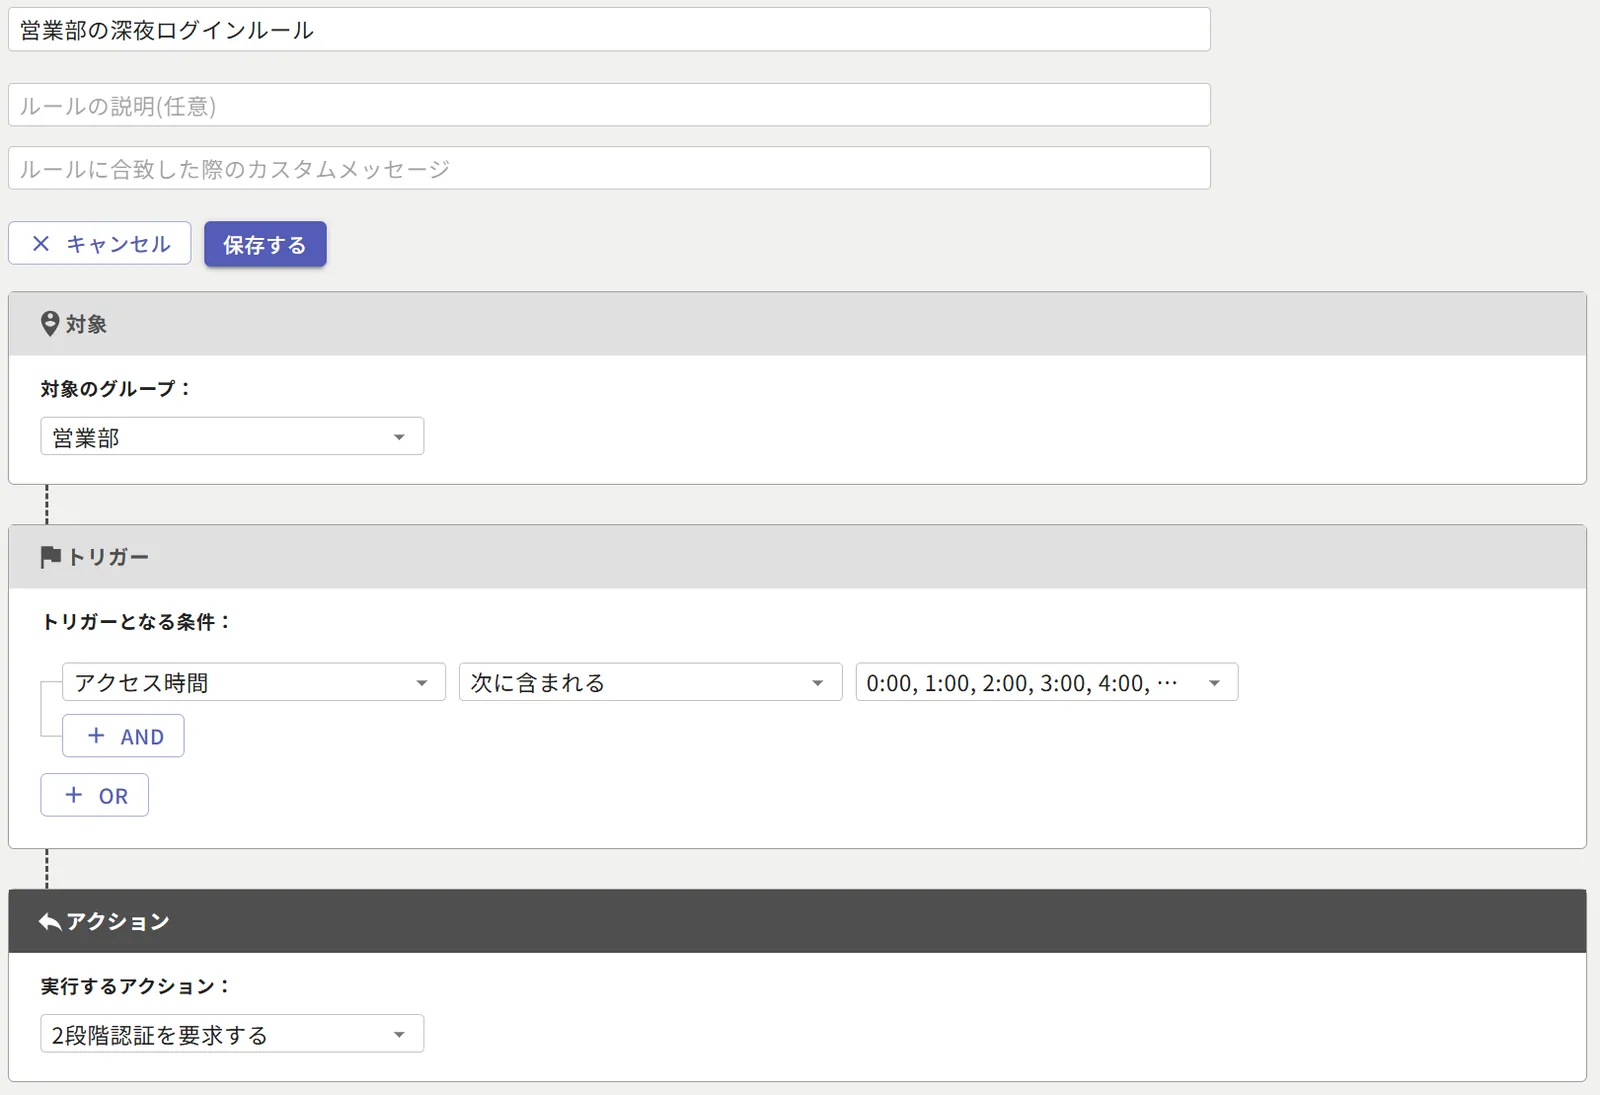Click the flag icon beside トリガー
The image size is (1600, 1095).
tap(50, 557)
